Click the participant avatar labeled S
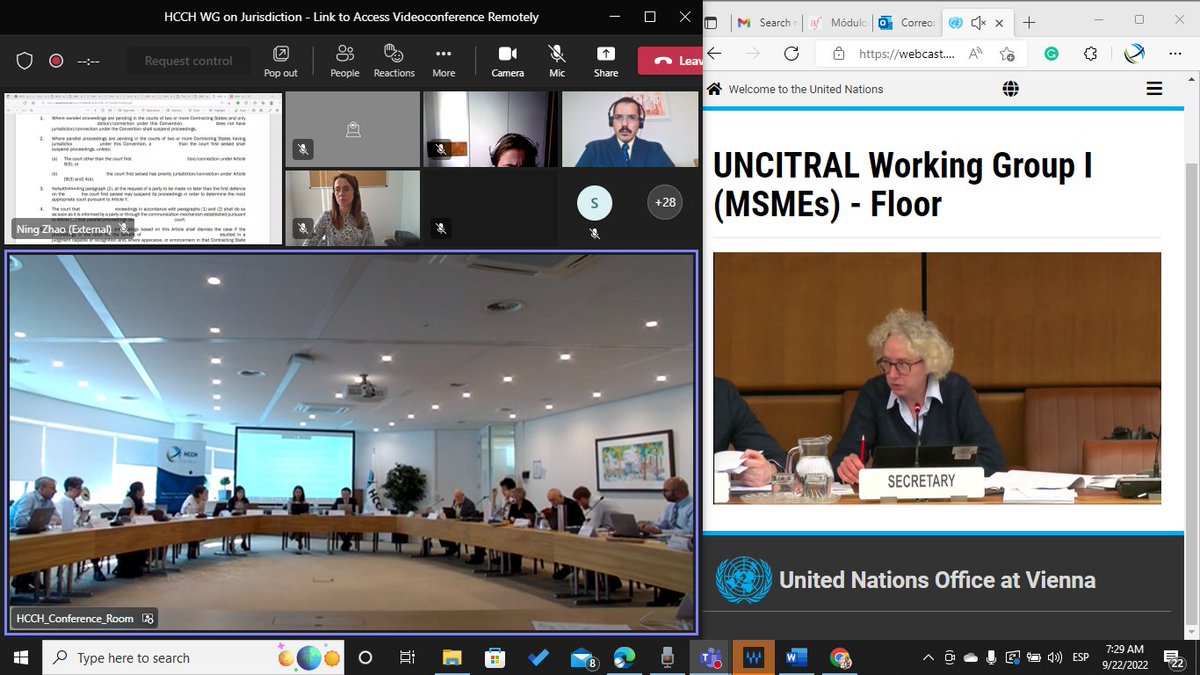 tap(594, 204)
